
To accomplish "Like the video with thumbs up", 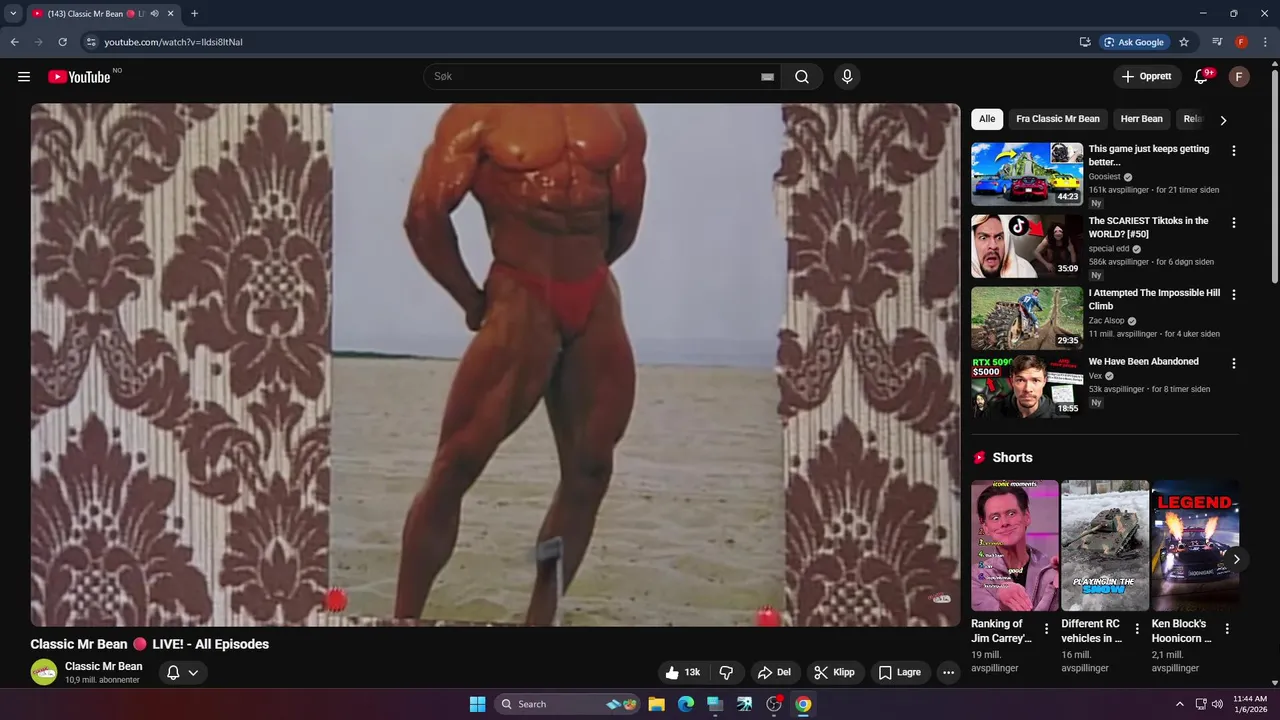I will 685,672.
